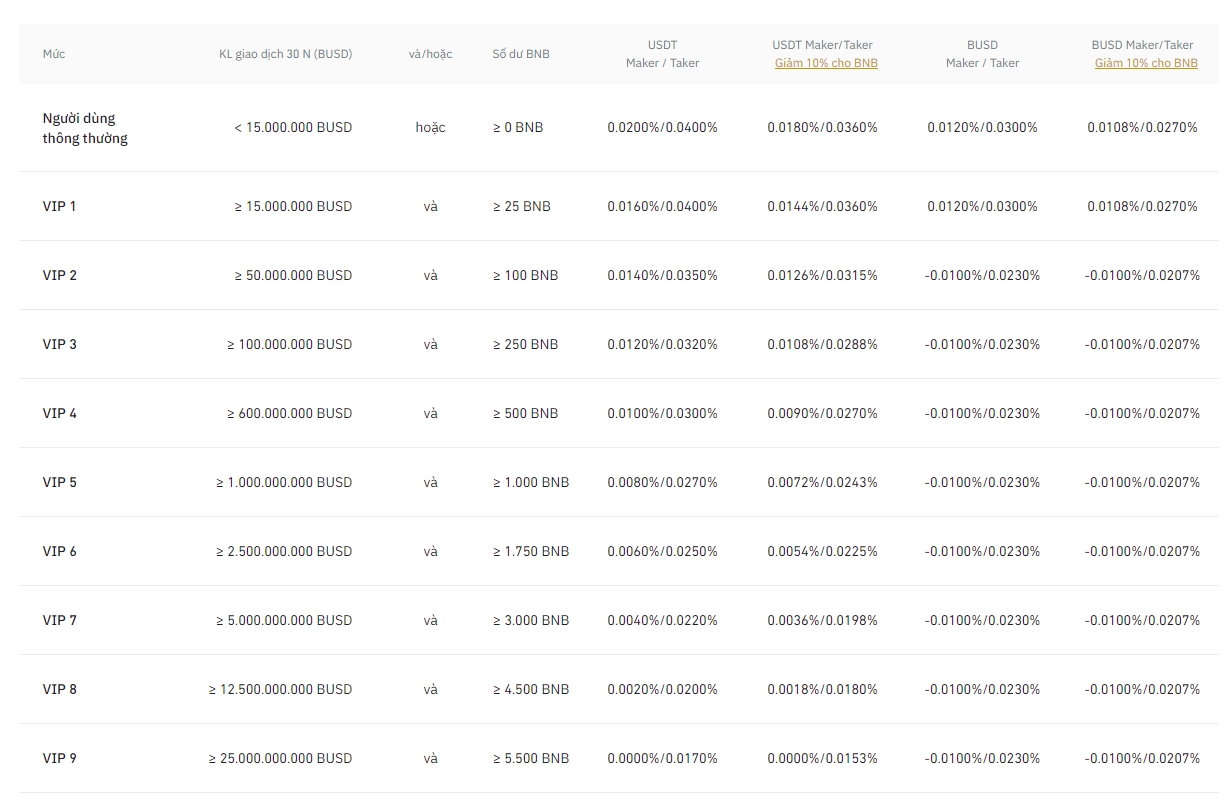Click the 'VIP 9' row label
This screenshot has height=800, width=1229.
coord(59,758)
